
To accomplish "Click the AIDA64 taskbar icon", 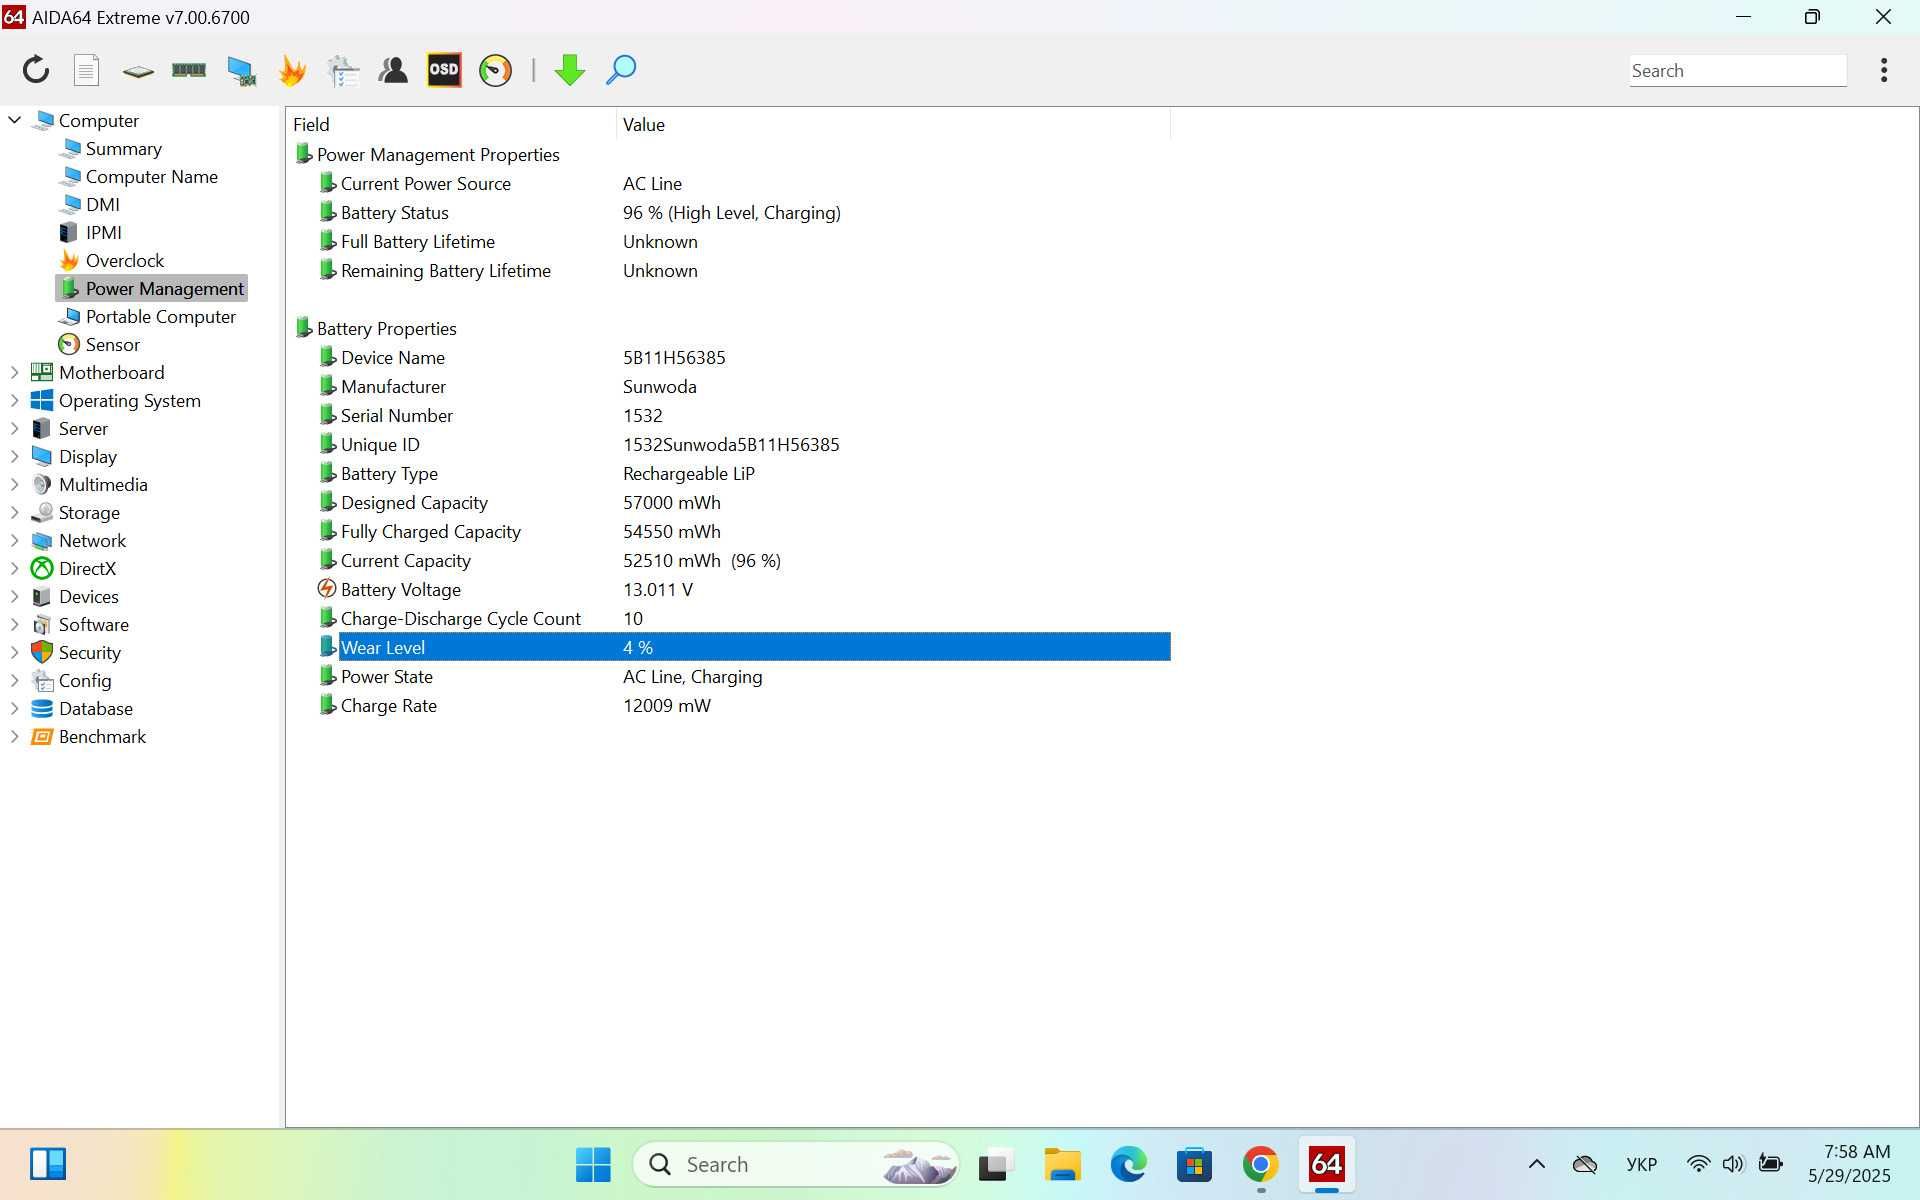I will point(1327,1164).
